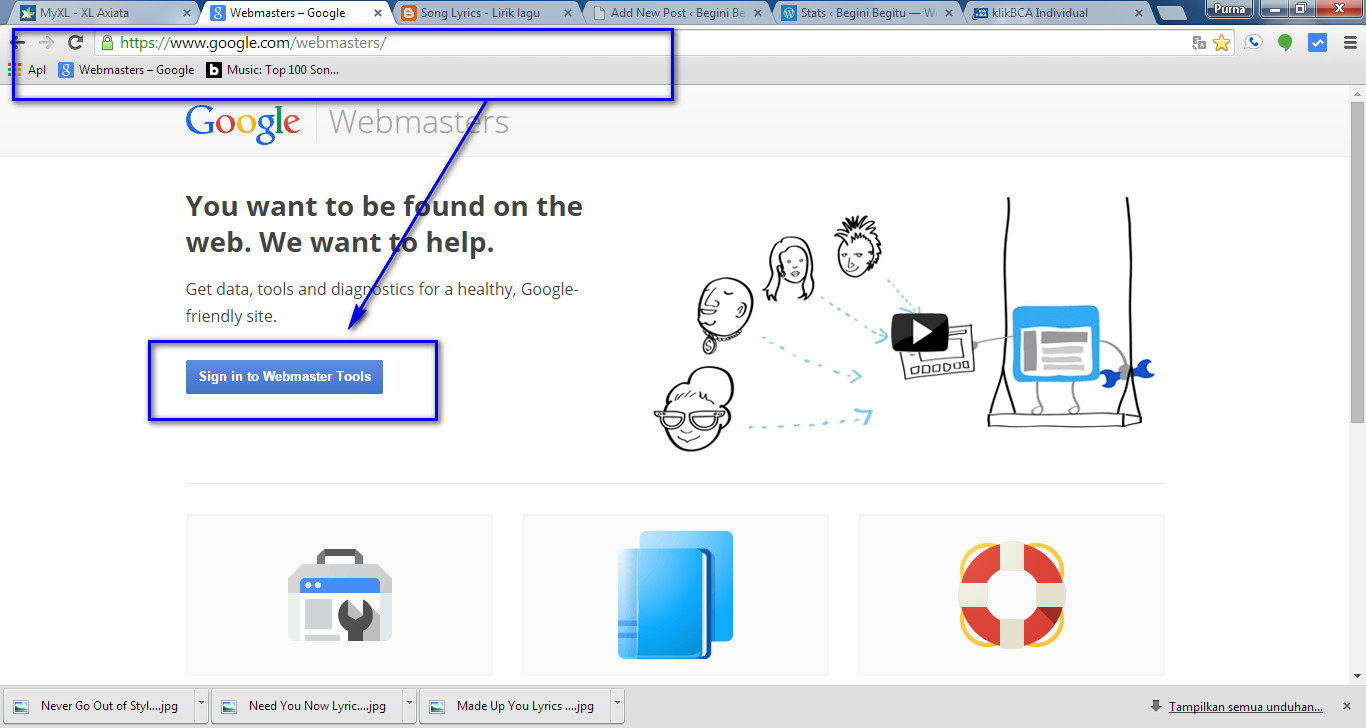Click the text Get data, tools and diagnostics
The image size is (1366, 728).
382,303
